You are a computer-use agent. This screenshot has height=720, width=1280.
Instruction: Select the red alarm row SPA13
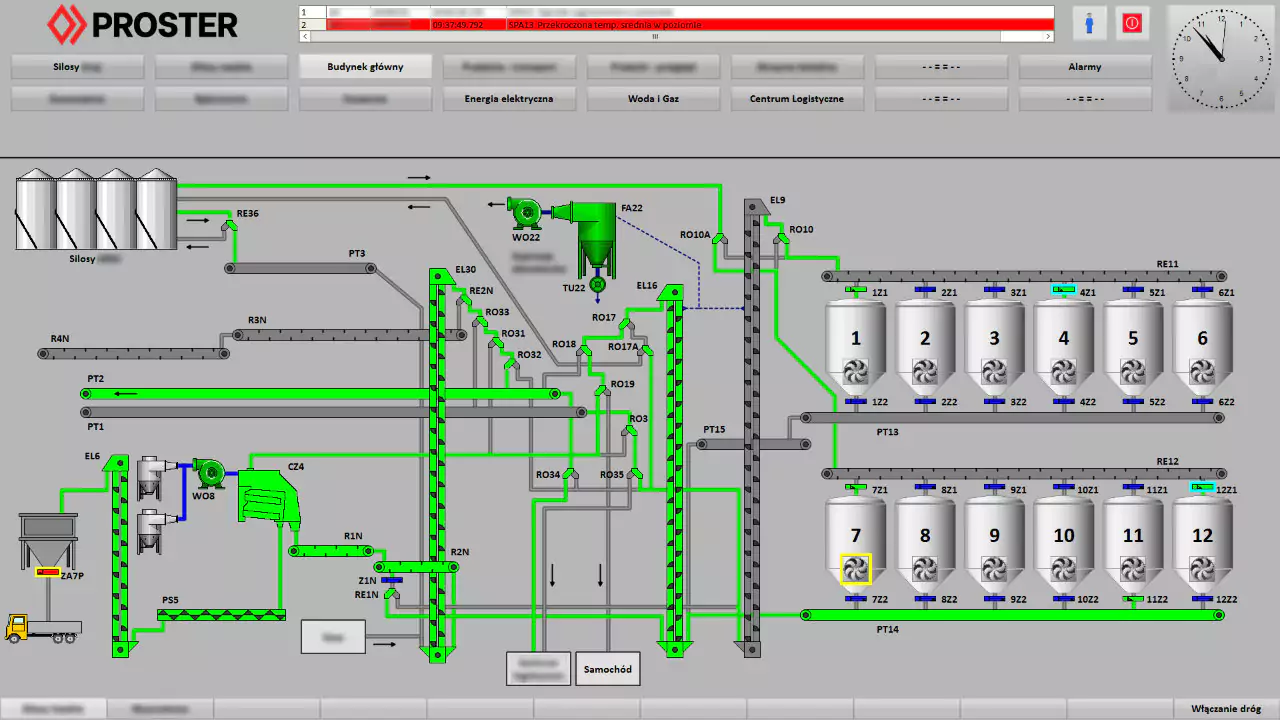click(x=676, y=24)
